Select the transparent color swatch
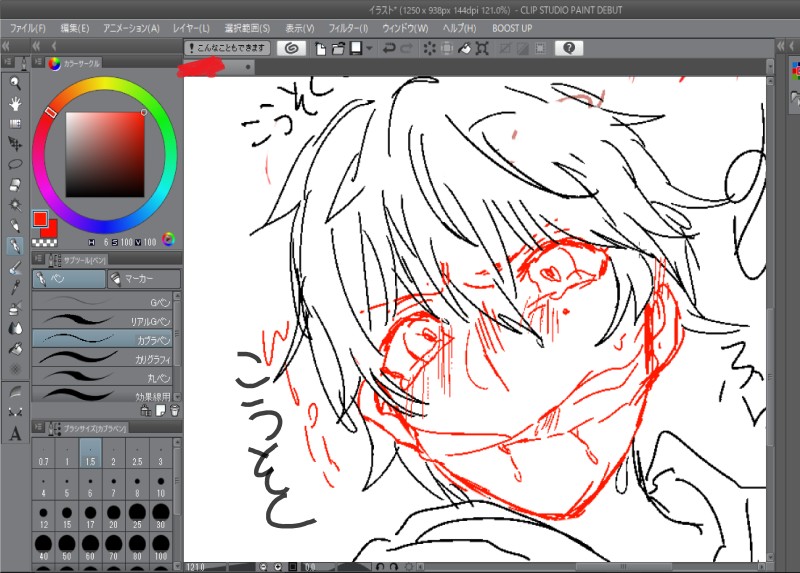 pos(44,243)
